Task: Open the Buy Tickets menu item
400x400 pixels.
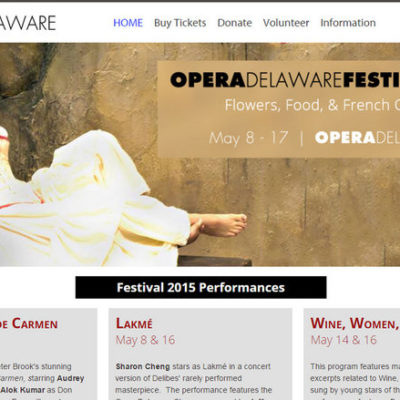Action: click(x=180, y=23)
